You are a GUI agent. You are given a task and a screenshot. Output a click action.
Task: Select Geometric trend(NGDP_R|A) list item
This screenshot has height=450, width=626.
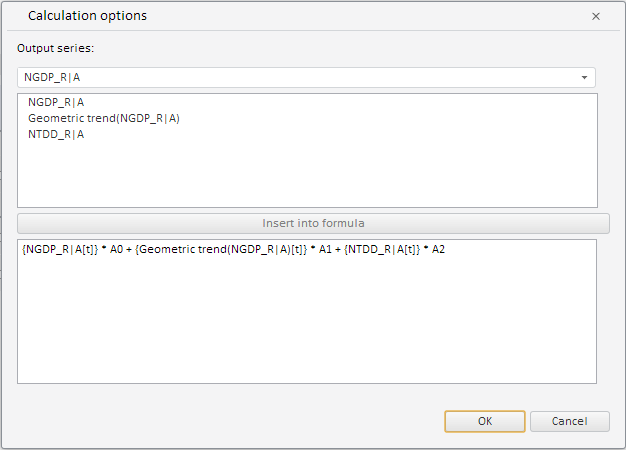pos(103,118)
